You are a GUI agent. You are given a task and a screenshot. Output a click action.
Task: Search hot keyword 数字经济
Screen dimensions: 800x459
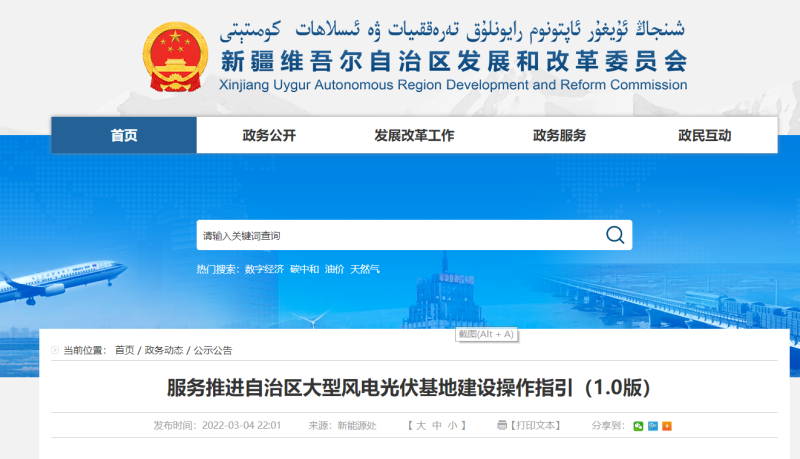tap(264, 269)
